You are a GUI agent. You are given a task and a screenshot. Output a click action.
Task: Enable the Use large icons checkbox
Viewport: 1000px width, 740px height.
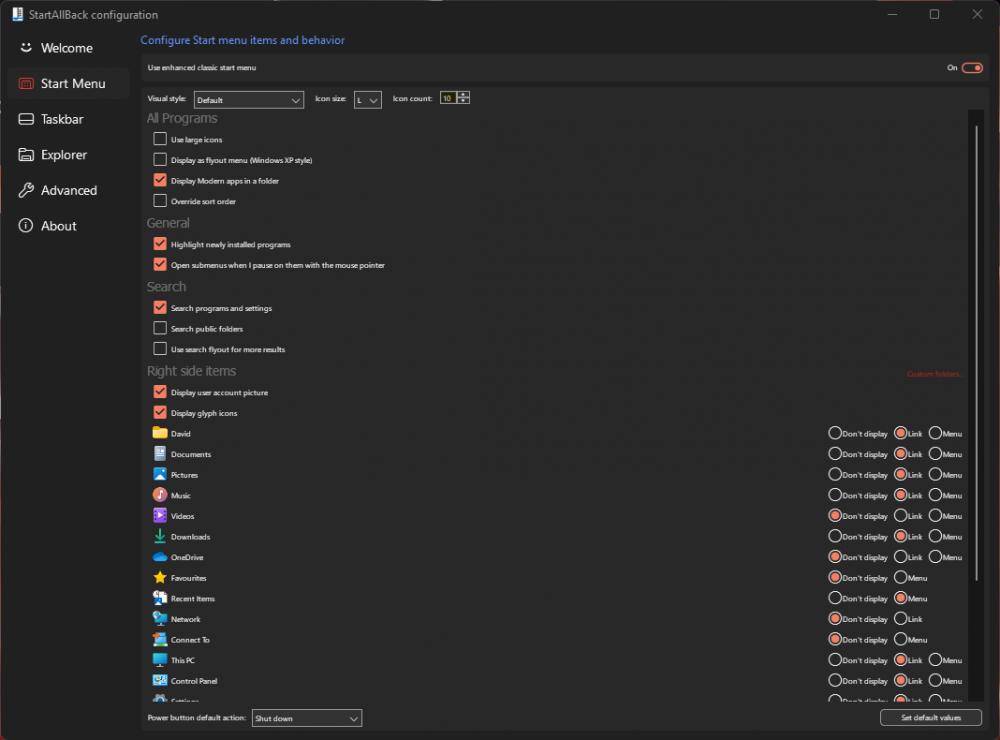point(160,139)
